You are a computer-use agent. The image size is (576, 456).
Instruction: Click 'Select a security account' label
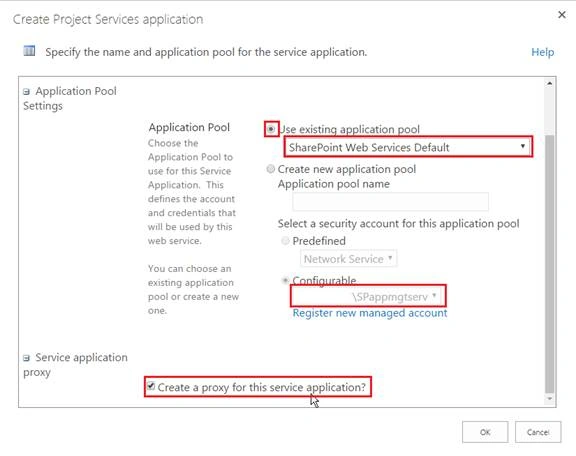click(x=398, y=224)
